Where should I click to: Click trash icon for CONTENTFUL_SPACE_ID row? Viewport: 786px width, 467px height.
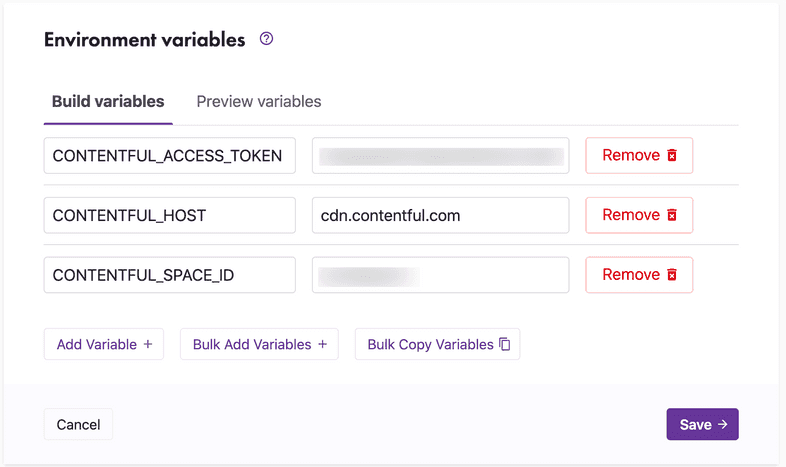673,275
